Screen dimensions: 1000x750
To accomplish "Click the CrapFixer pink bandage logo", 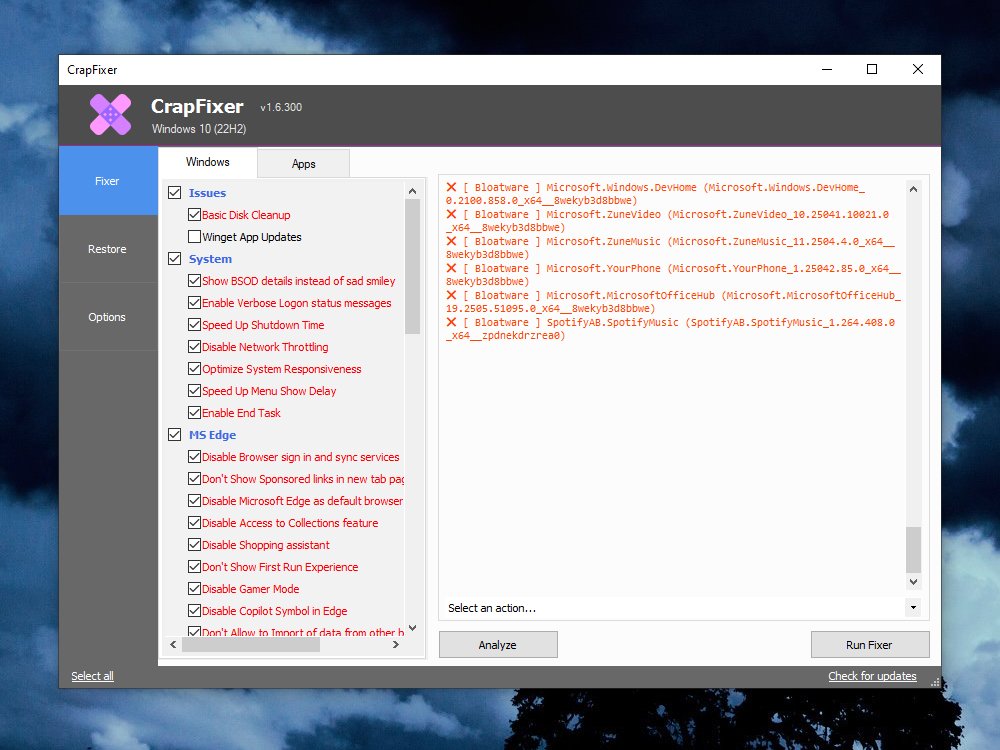I will pos(110,115).
